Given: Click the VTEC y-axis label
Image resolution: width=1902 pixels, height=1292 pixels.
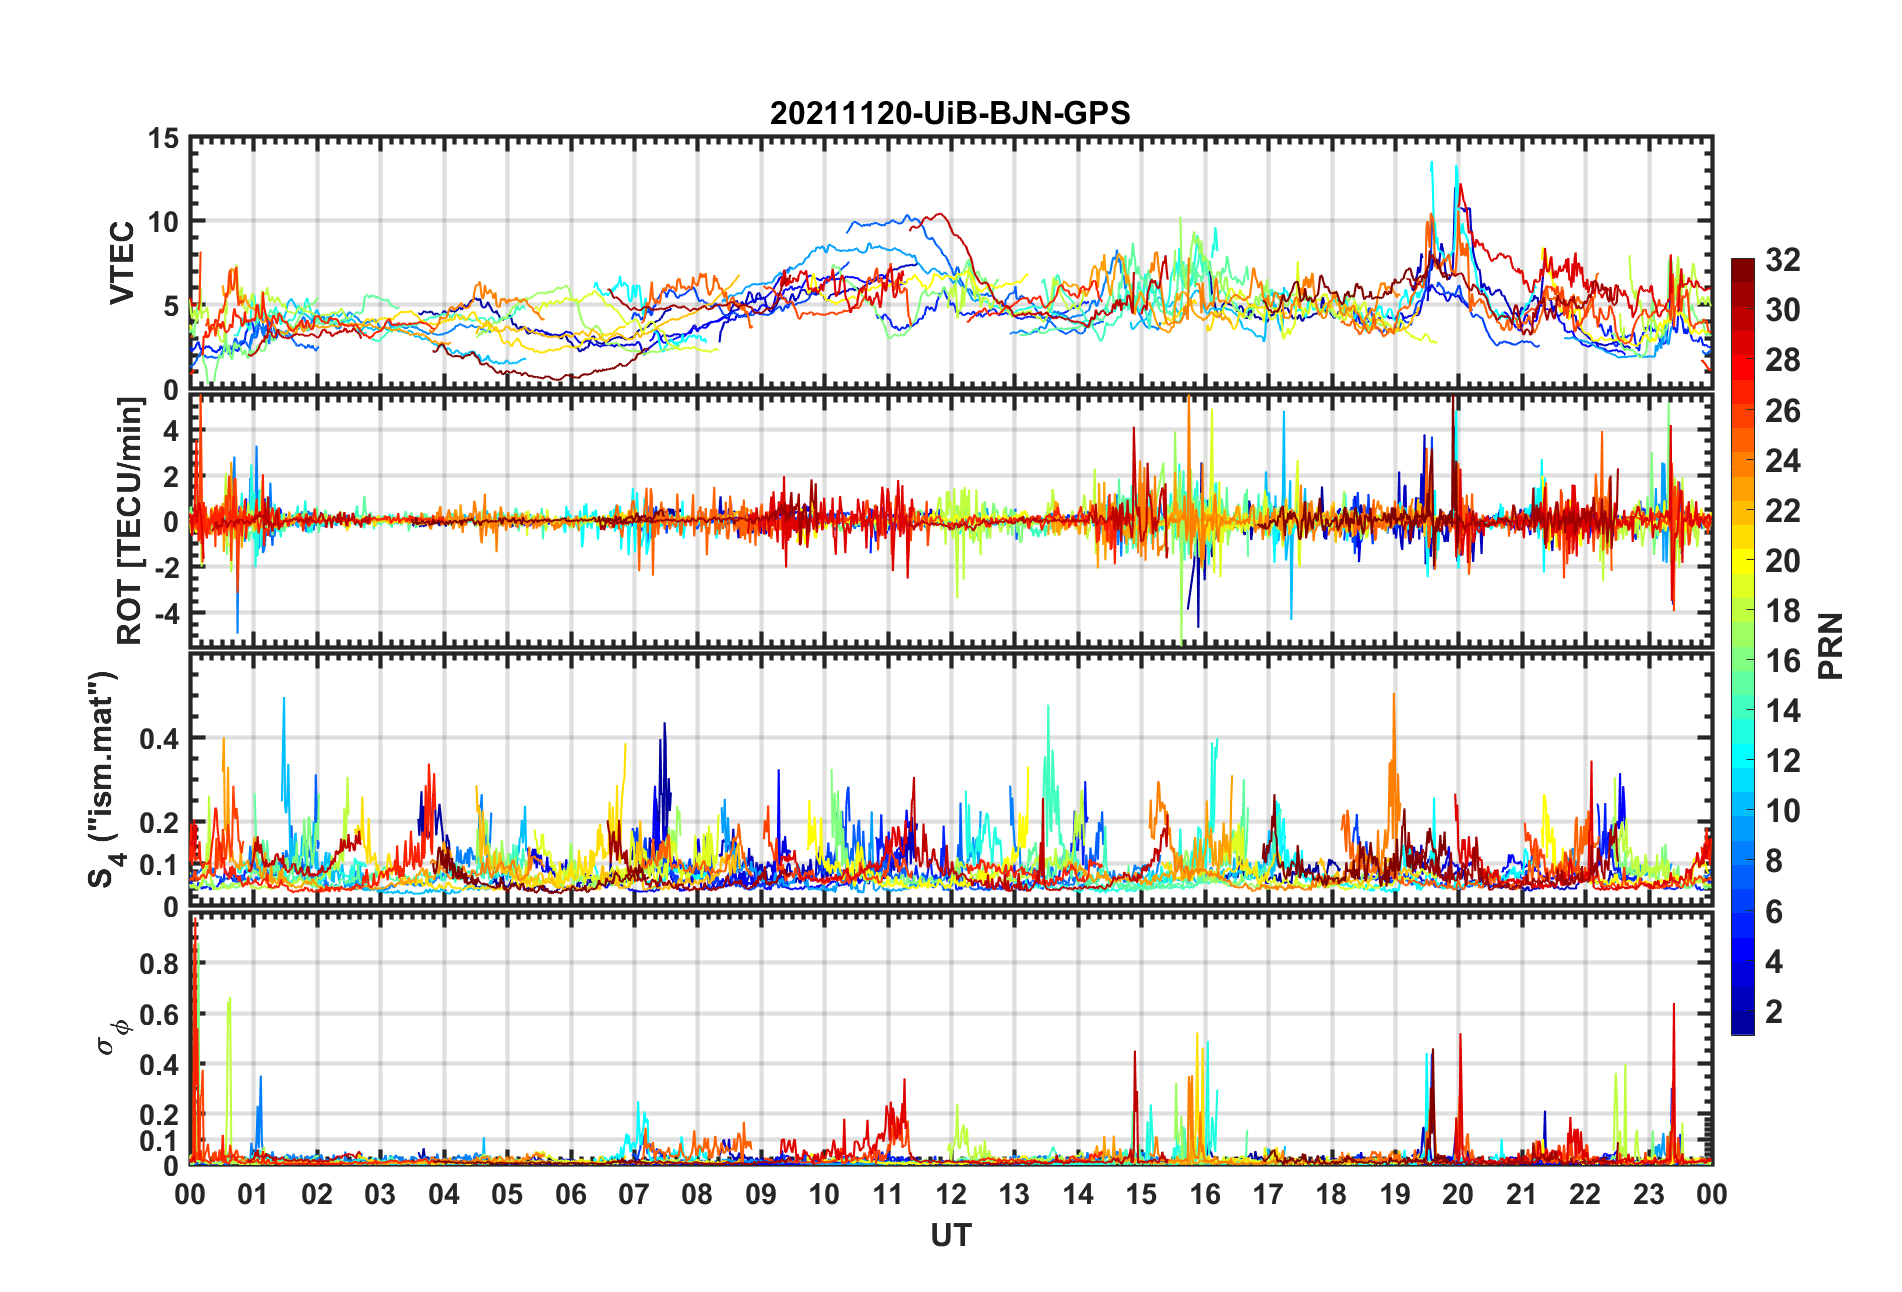Looking at the screenshot, I should point(122,263).
